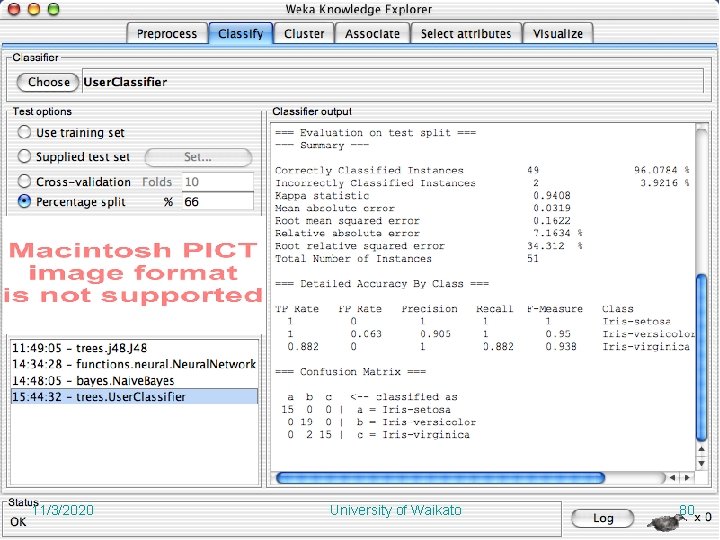Go to the Associate tab
720x540 pixels.
point(372,34)
